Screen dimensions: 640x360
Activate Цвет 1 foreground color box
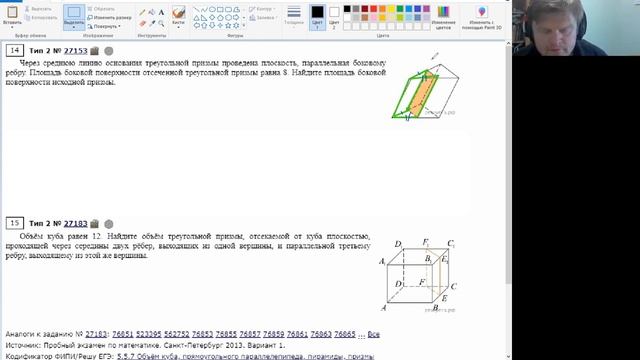pos(317,18)
